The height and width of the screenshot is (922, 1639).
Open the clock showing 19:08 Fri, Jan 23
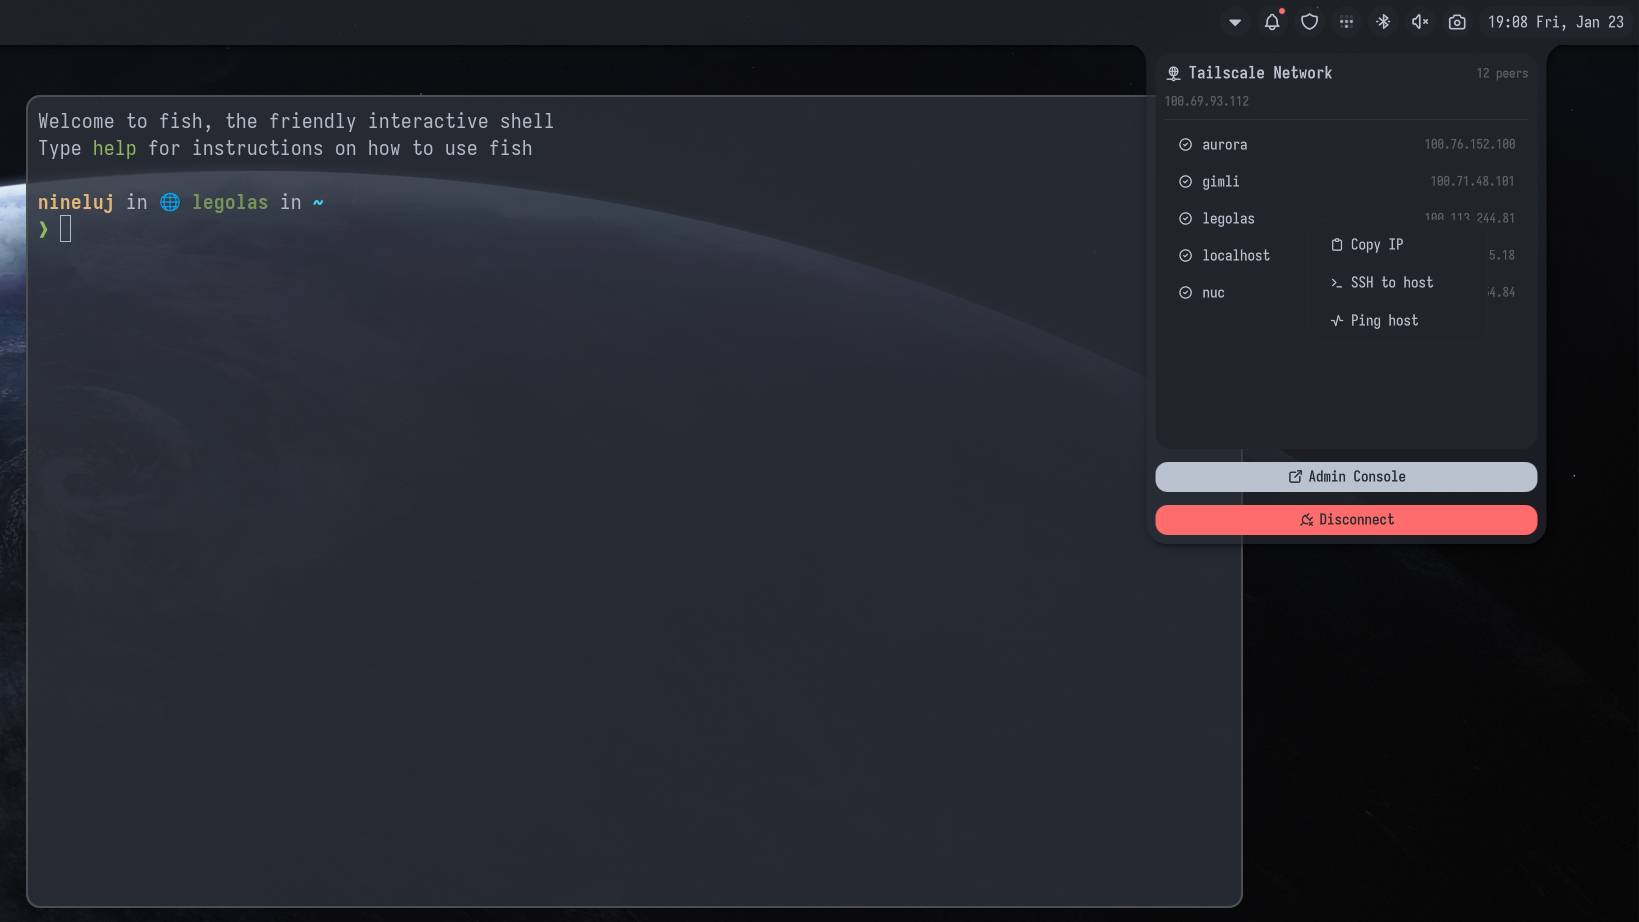[1555, 22]
